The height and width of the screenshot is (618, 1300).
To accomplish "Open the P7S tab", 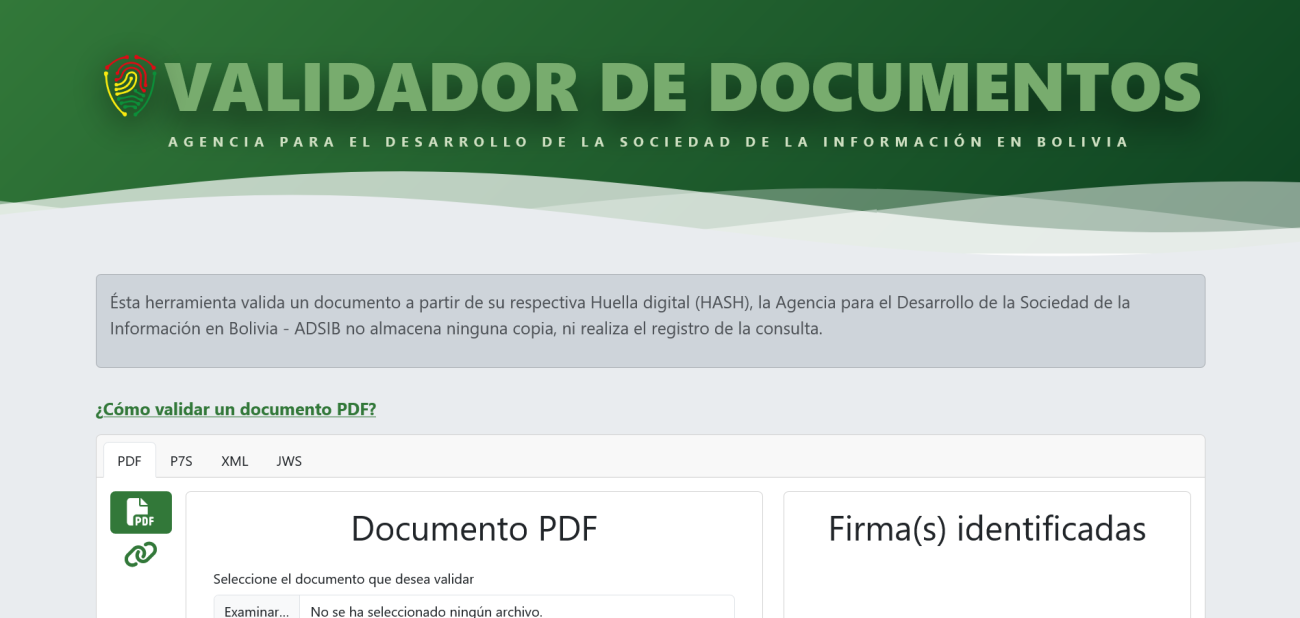I will click(181, 461).
